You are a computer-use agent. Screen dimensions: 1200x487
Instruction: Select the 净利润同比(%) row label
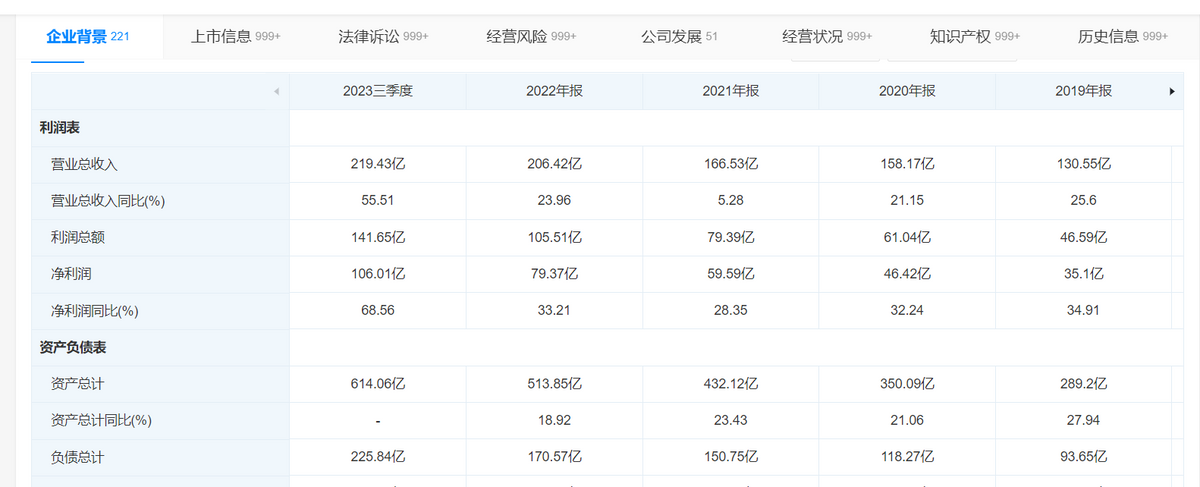tap(94, 311)
